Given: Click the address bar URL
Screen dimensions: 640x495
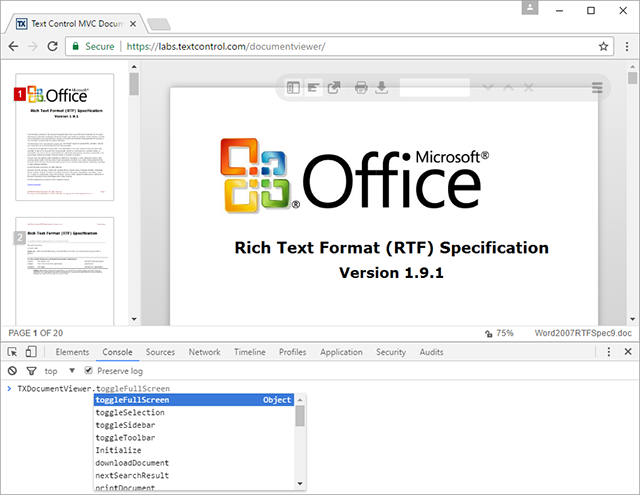Looking at the screenshot, I should pyautogui.click(x=226, y=47).
